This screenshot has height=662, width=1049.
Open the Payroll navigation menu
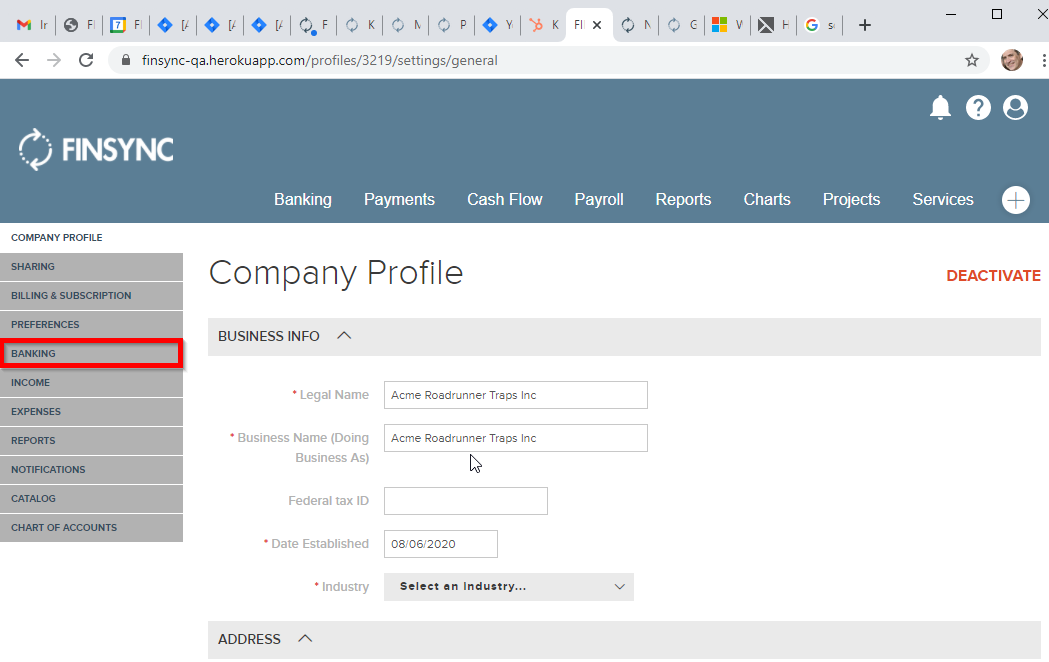tap(598, 200)
